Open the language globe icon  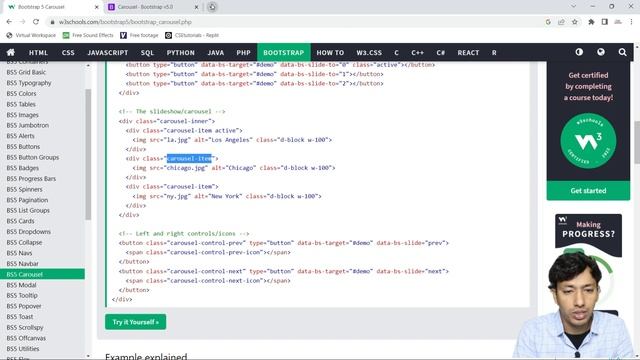pyautogui.click(x=601, y=52)
